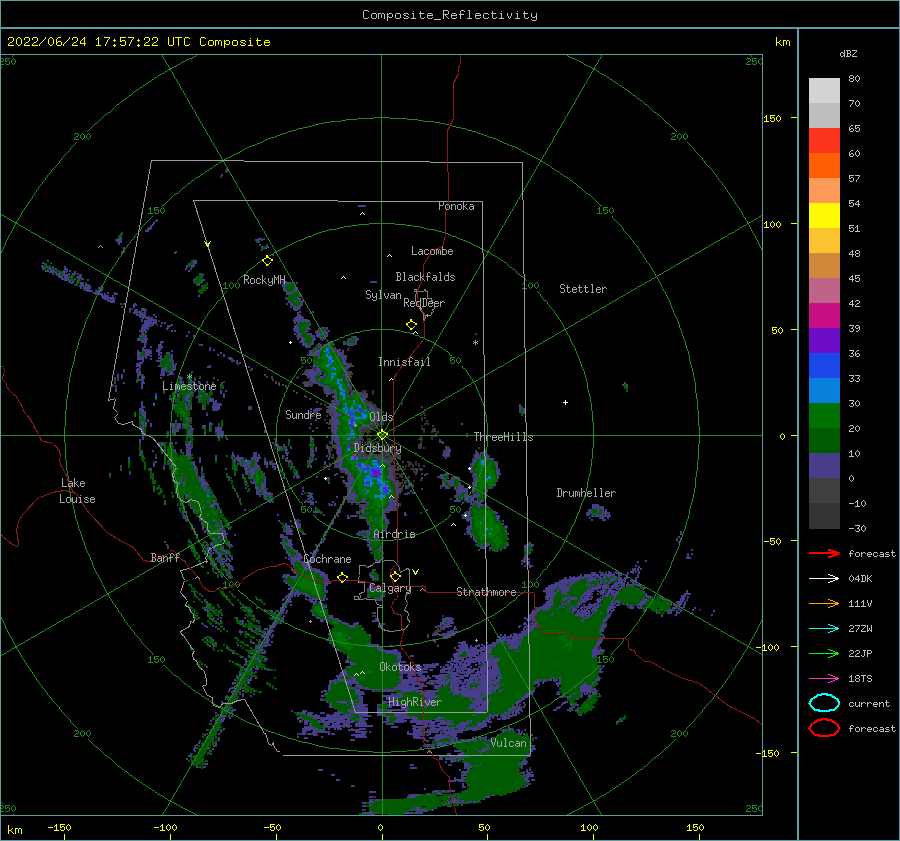Click the Airdrie label
900x841 pixels.
(394, 534)
